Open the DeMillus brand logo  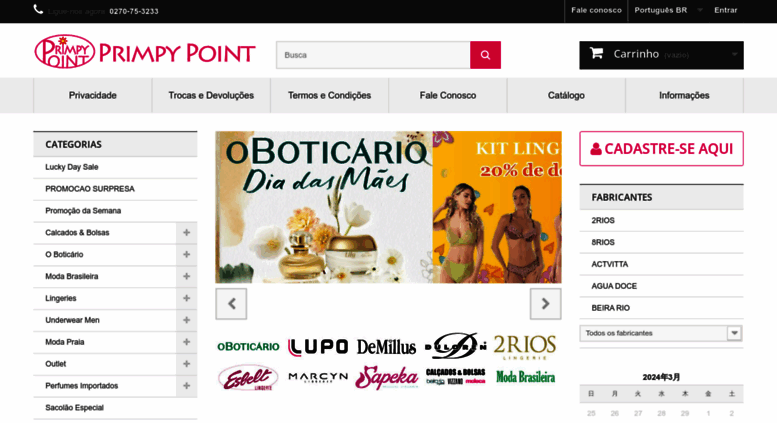(x=386, y=347)
